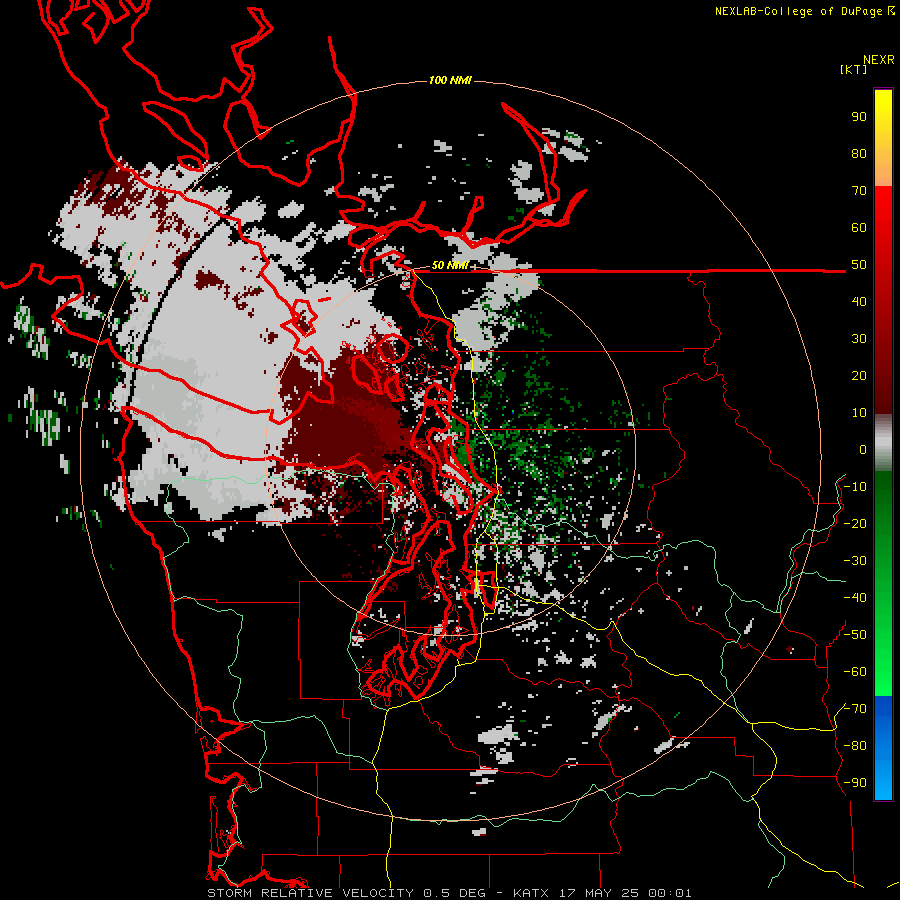900x900 pixels.
Task: Click the -10 value on velocity scale
Action: (x=855, y=487)
